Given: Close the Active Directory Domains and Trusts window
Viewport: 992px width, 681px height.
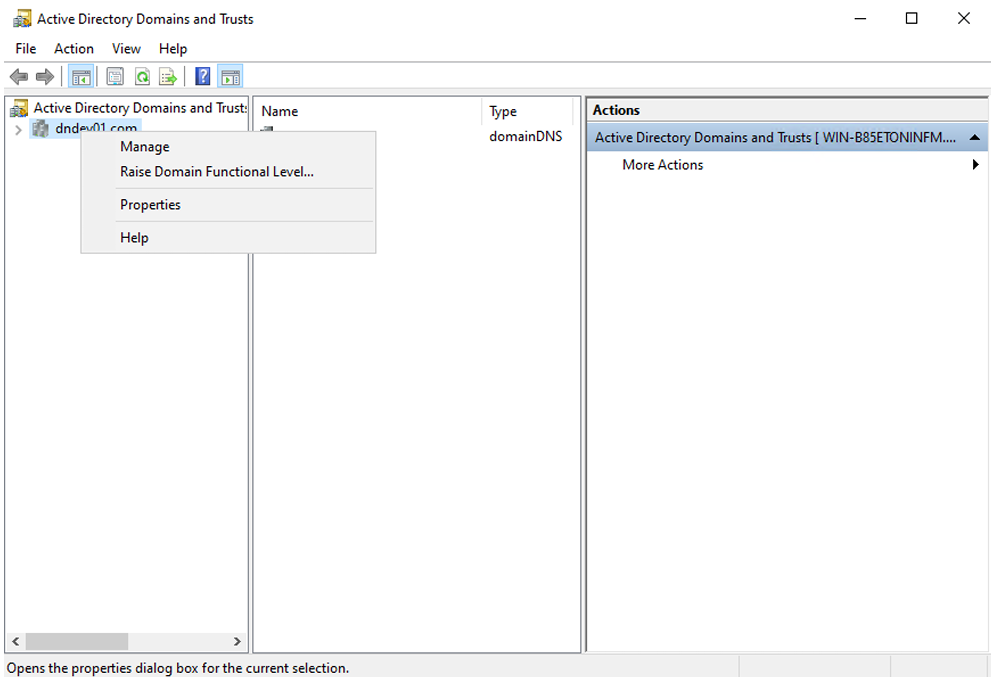Looking at the screenshot, I should [964, 18].
